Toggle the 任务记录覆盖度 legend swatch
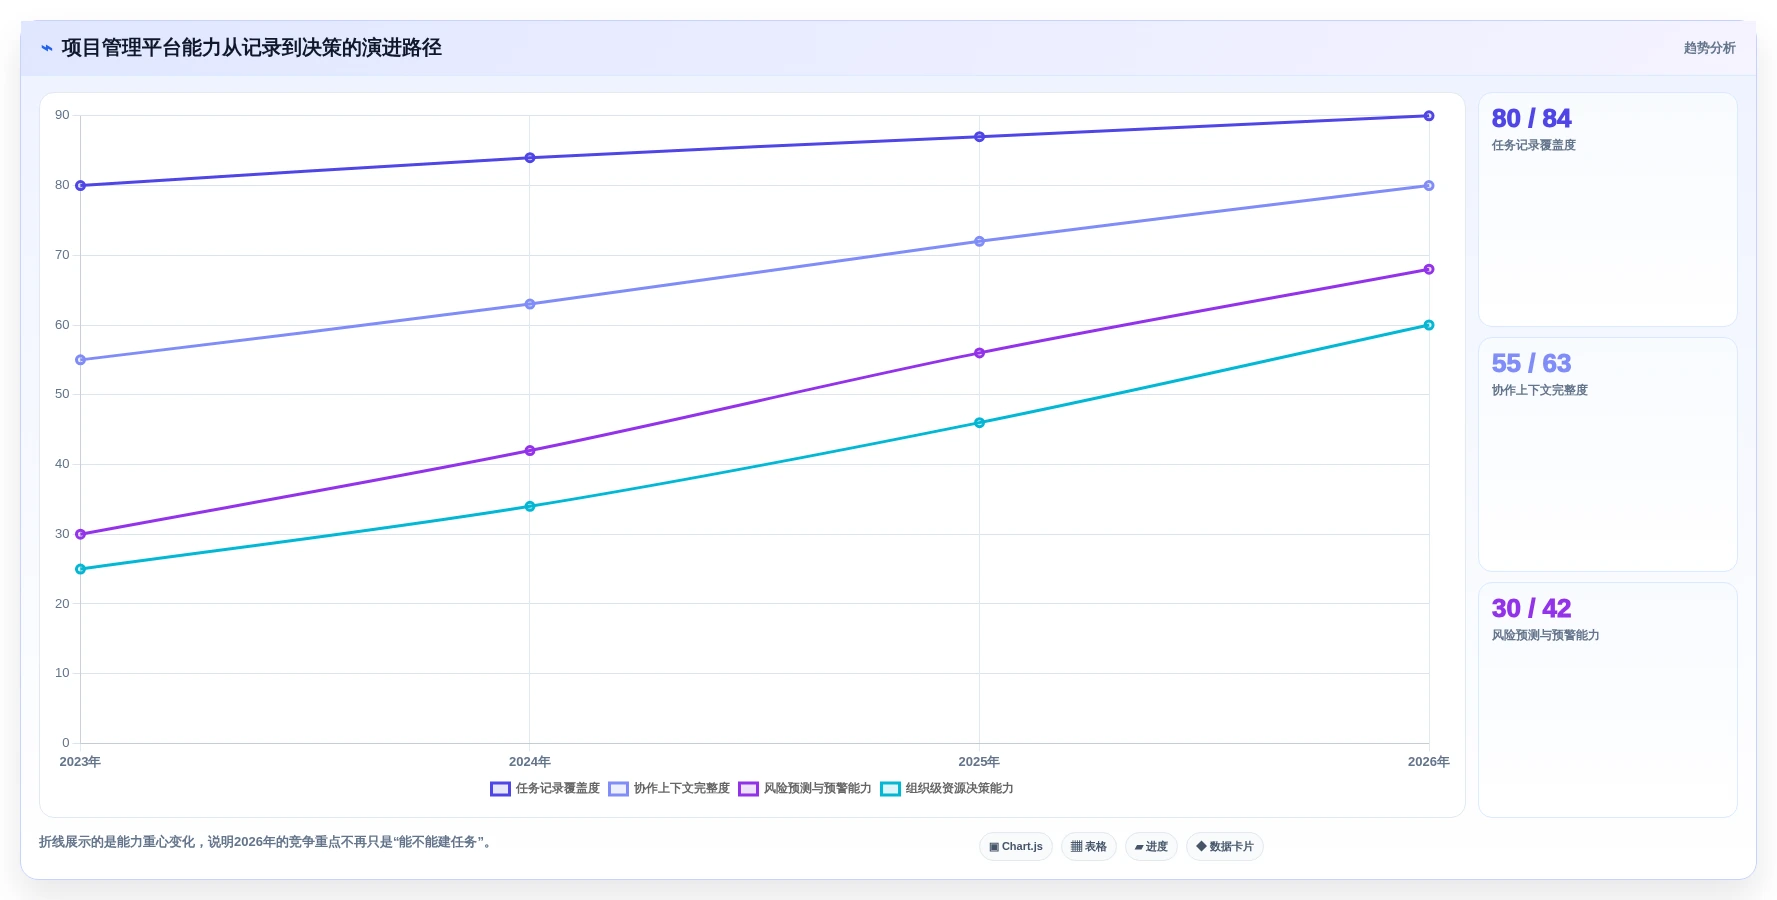The width and height of the screenshot is (1777, 900). [x=500, y=789]
